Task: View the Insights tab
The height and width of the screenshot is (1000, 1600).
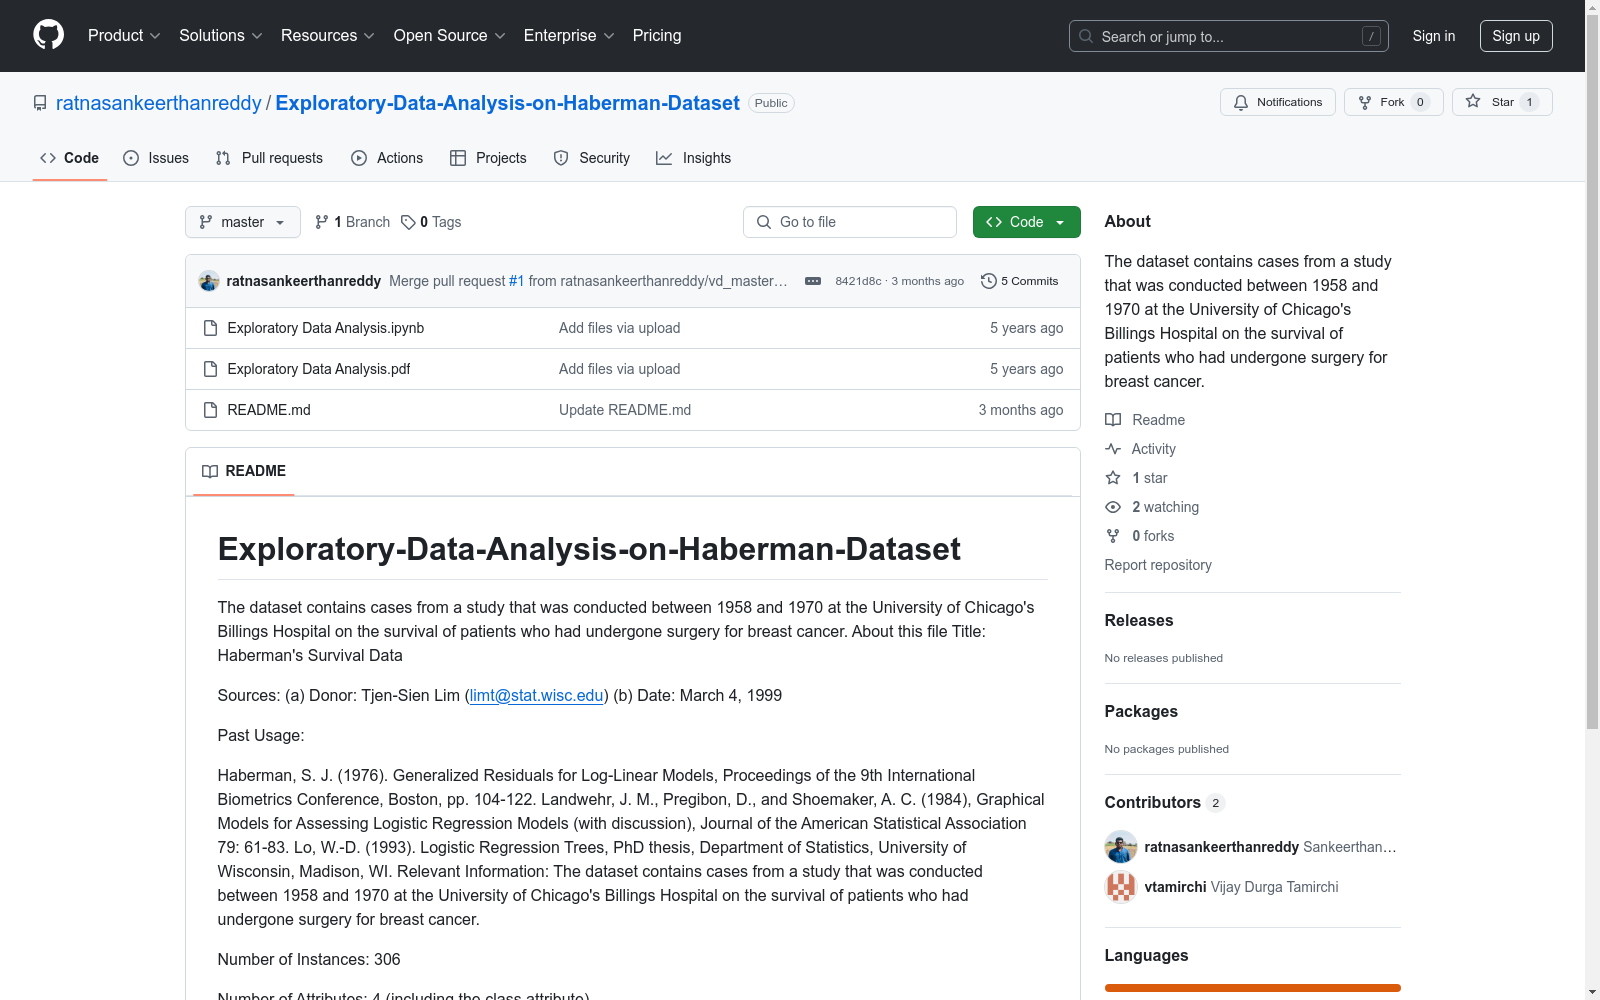Action: pos(694,158)
